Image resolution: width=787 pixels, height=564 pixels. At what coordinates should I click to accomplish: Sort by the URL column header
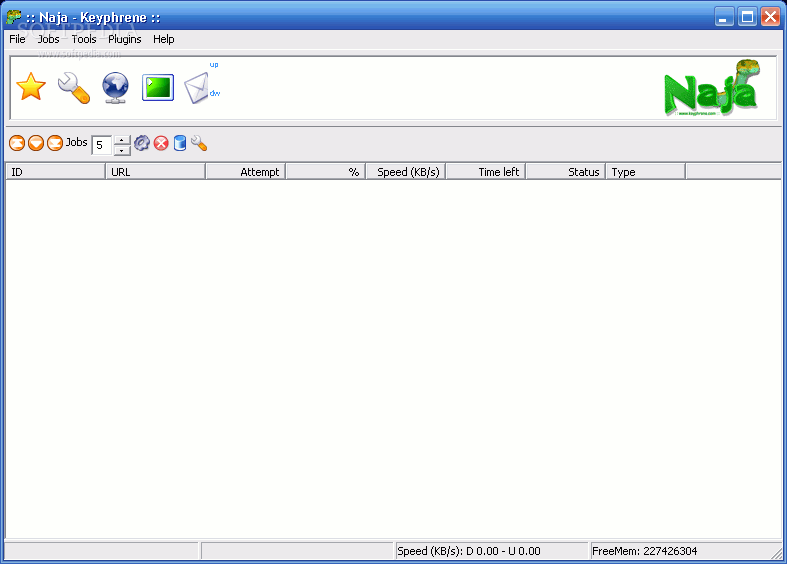155,172
